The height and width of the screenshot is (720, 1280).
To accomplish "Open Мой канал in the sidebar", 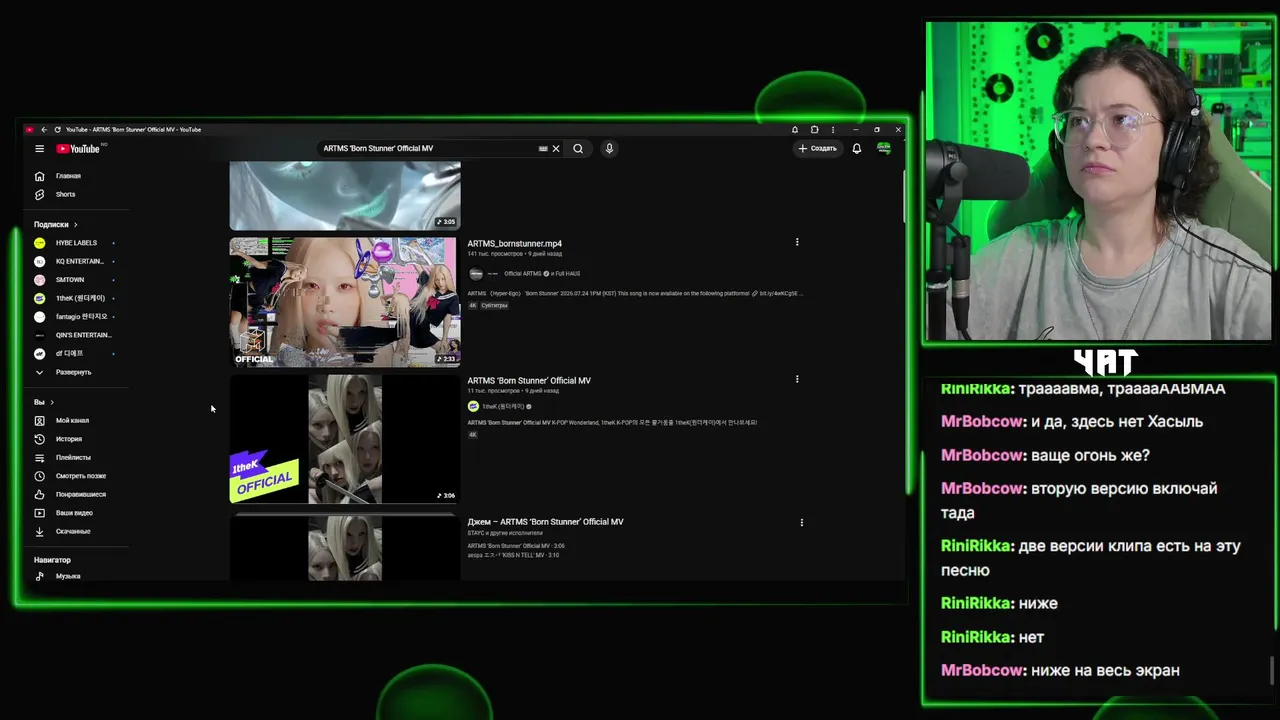I will 72,421.
